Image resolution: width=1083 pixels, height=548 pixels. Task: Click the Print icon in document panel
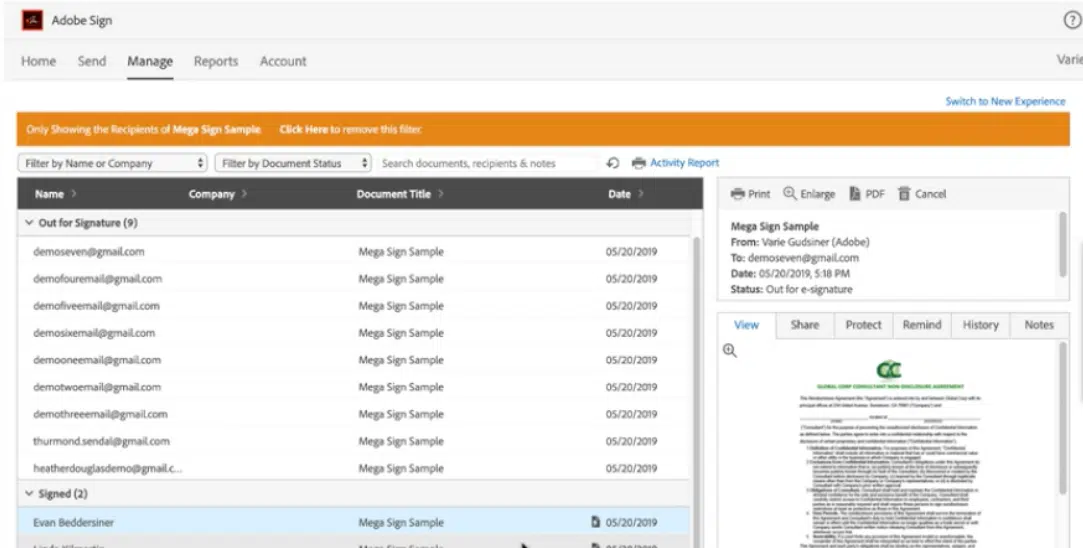click(x=738, y=194)
